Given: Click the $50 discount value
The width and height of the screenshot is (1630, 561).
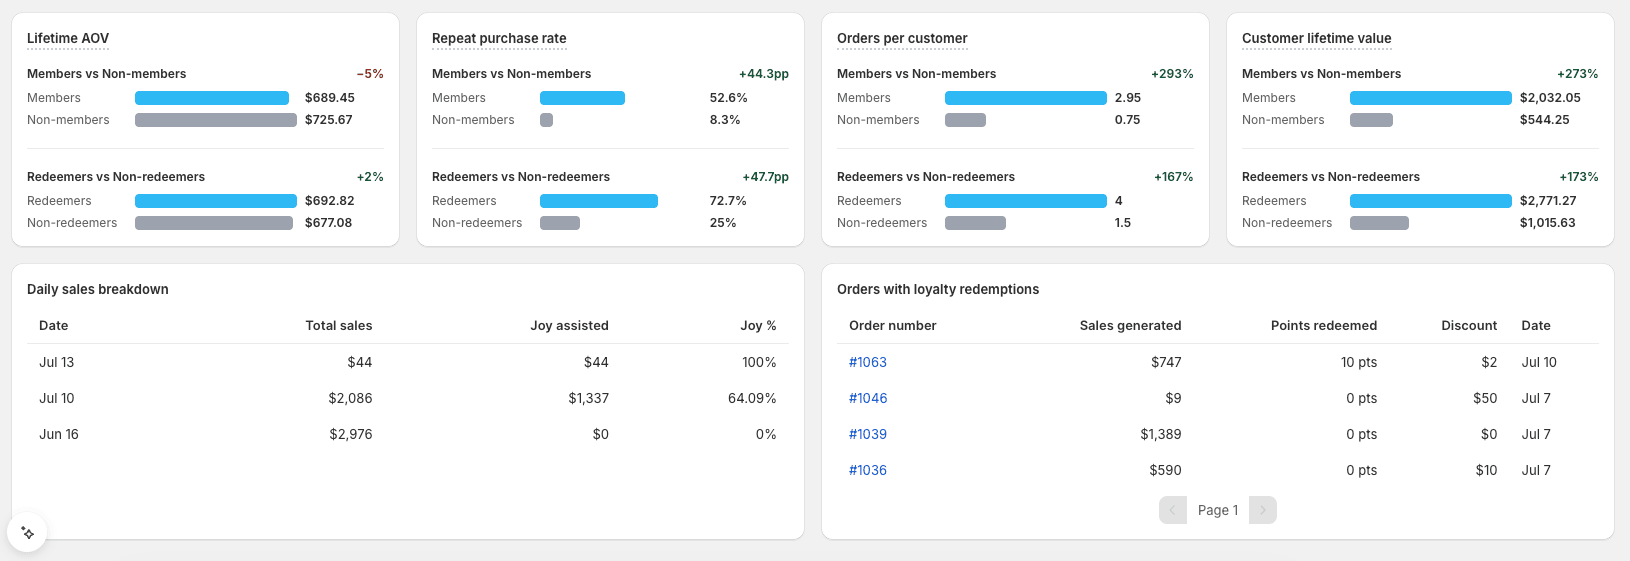Looking at the screenshot, I should tap(1485, 398).
